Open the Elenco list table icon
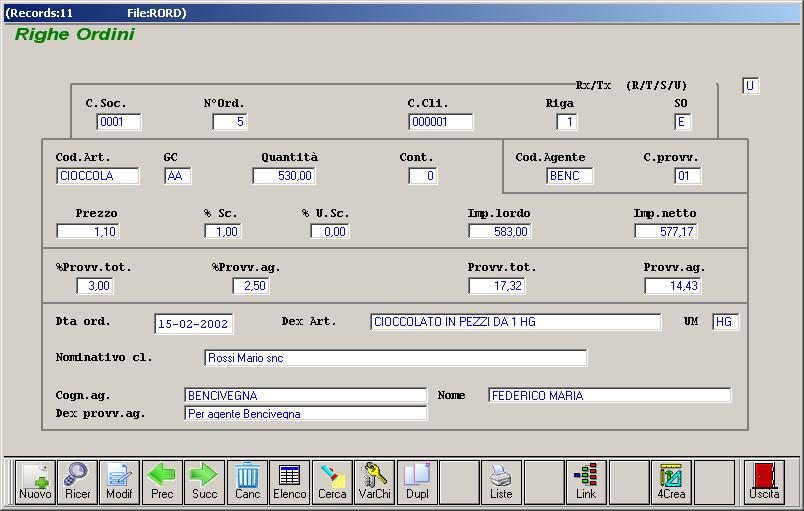The image size is (804, 511). pyautogui.click(x=290, y=482)
